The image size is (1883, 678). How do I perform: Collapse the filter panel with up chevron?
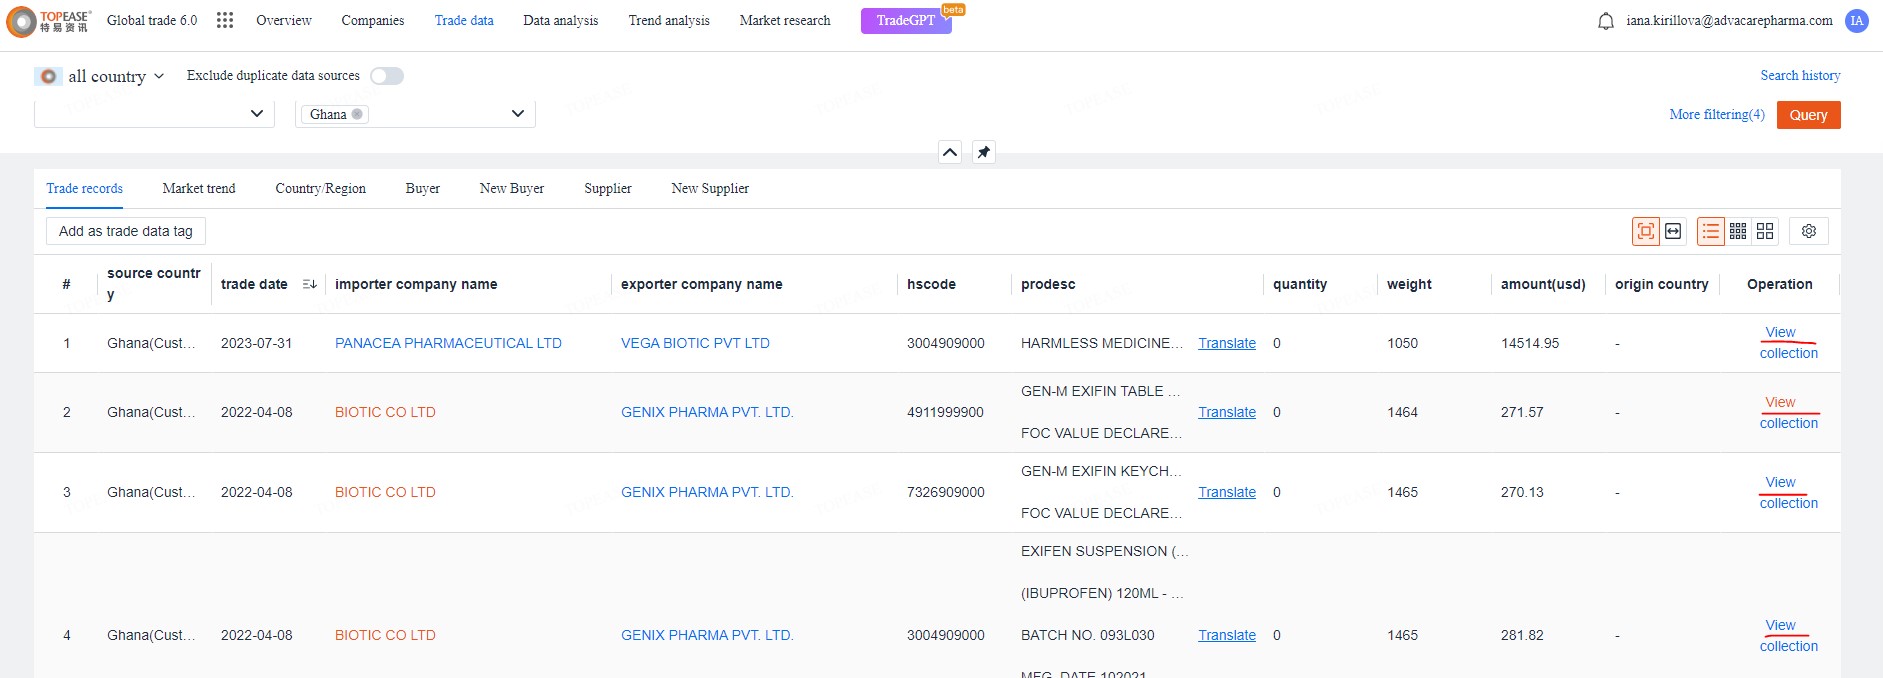pyautogui.click(x=950, y=152)
